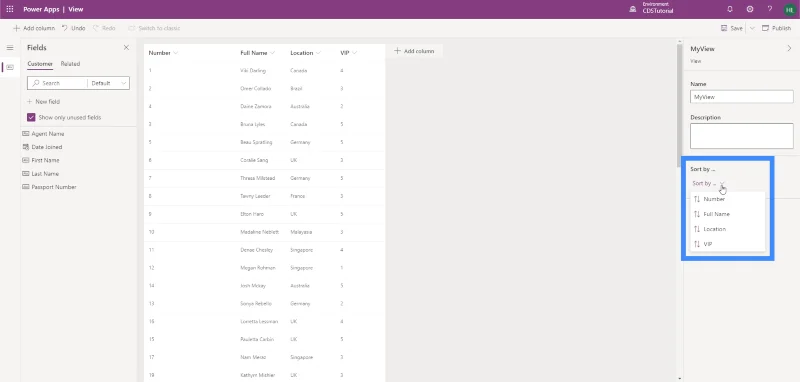
Task: Open the Location column header menu
Action: [x=318, y=53]
